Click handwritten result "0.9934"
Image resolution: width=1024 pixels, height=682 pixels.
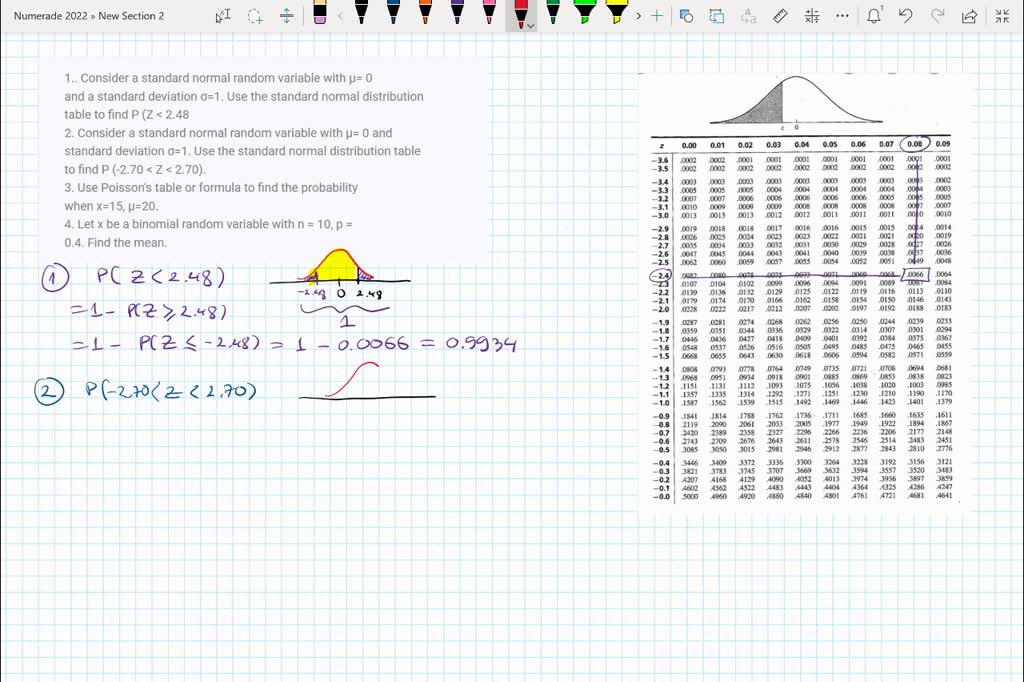coord(481,343)
